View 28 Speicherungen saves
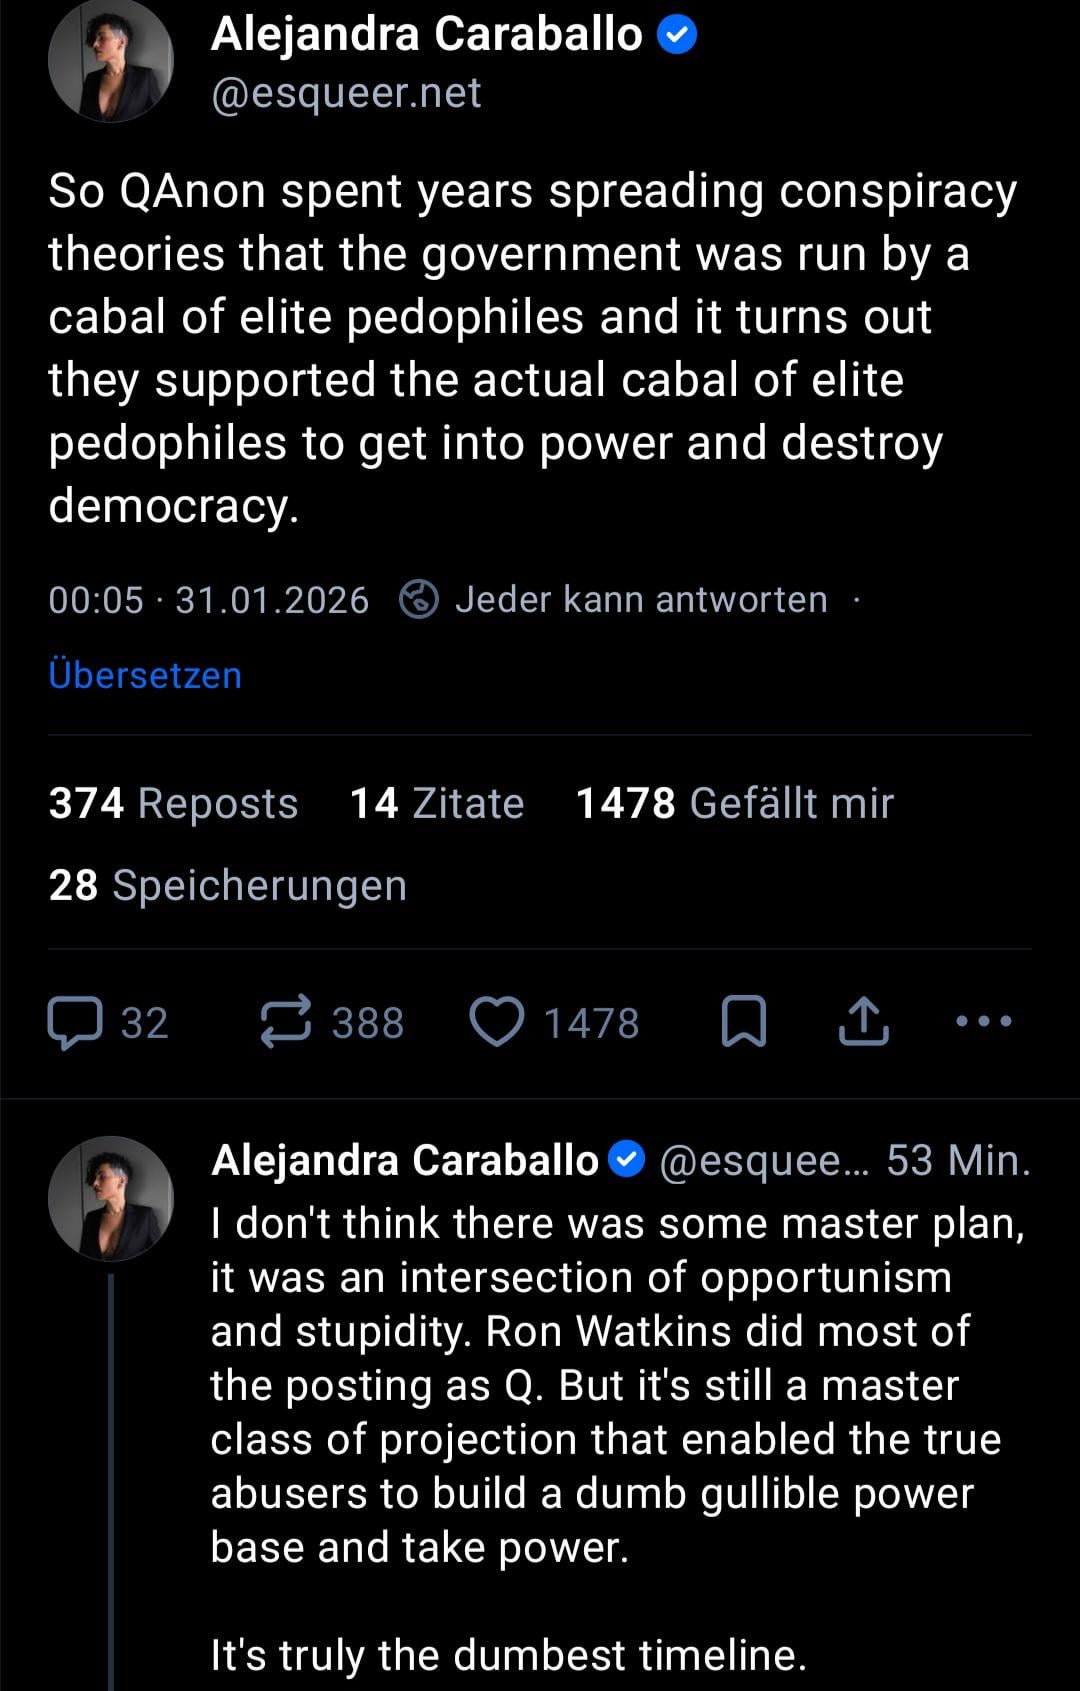Image resolution: width=1080 pixels, height=1691 pixels. click(228, 886)
